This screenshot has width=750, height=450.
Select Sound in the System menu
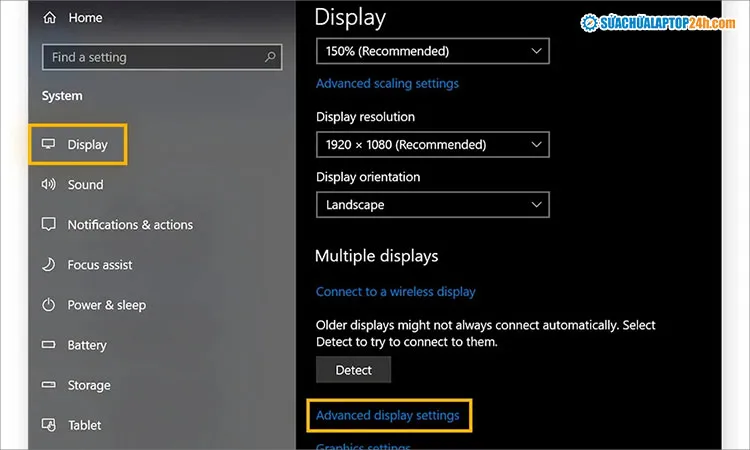tap(85, 185)
